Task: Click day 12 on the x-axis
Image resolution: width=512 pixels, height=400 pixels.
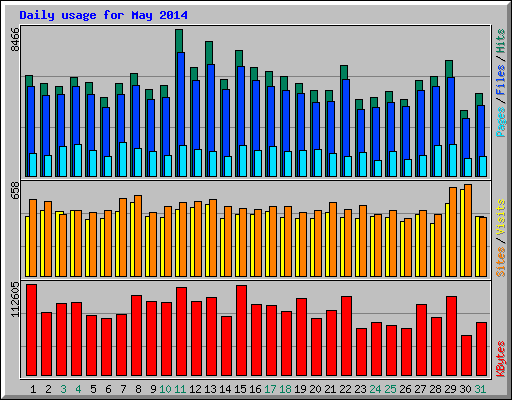Action: (x=195, y=389)
